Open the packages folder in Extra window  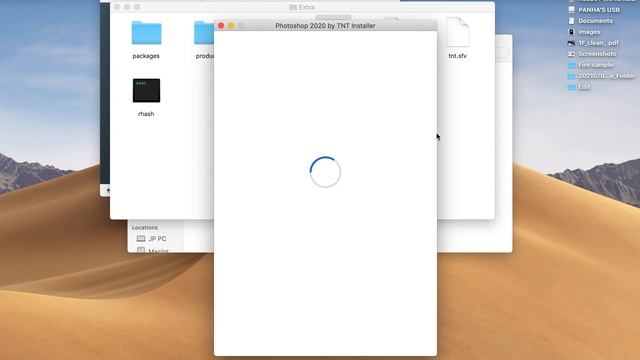click(146, 33)
